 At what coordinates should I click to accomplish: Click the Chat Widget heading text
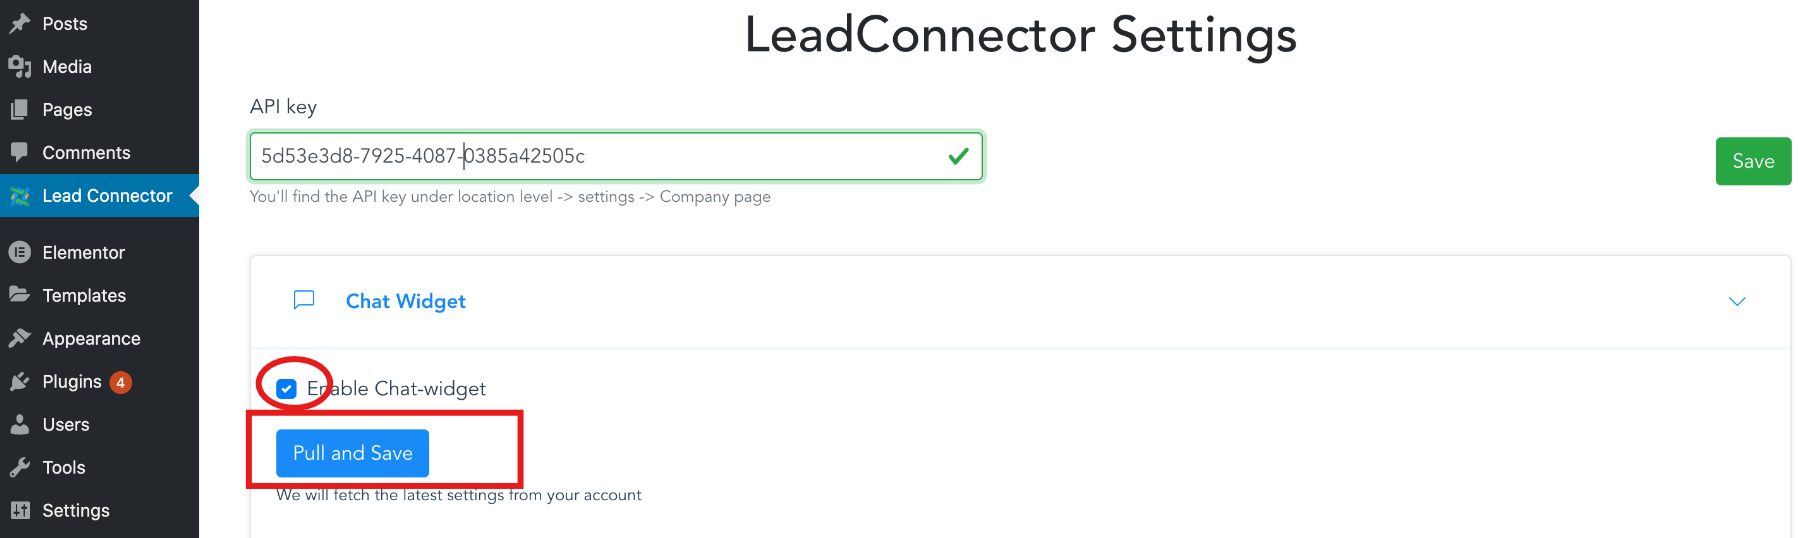tap(405, 301)
